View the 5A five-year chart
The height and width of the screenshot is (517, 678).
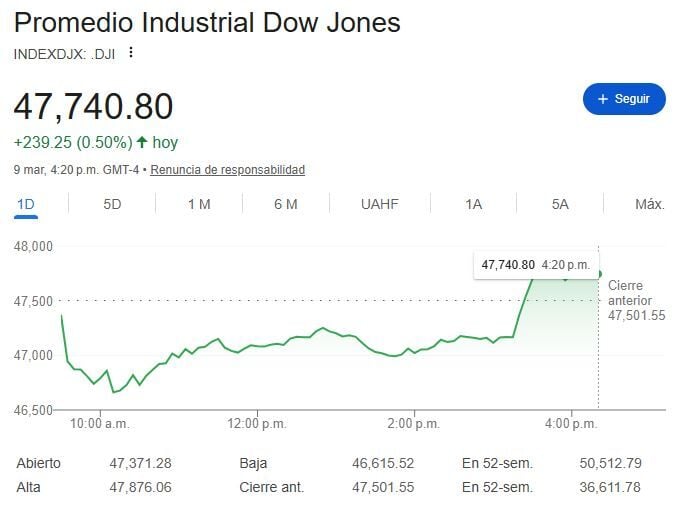(x=560, y=204)
